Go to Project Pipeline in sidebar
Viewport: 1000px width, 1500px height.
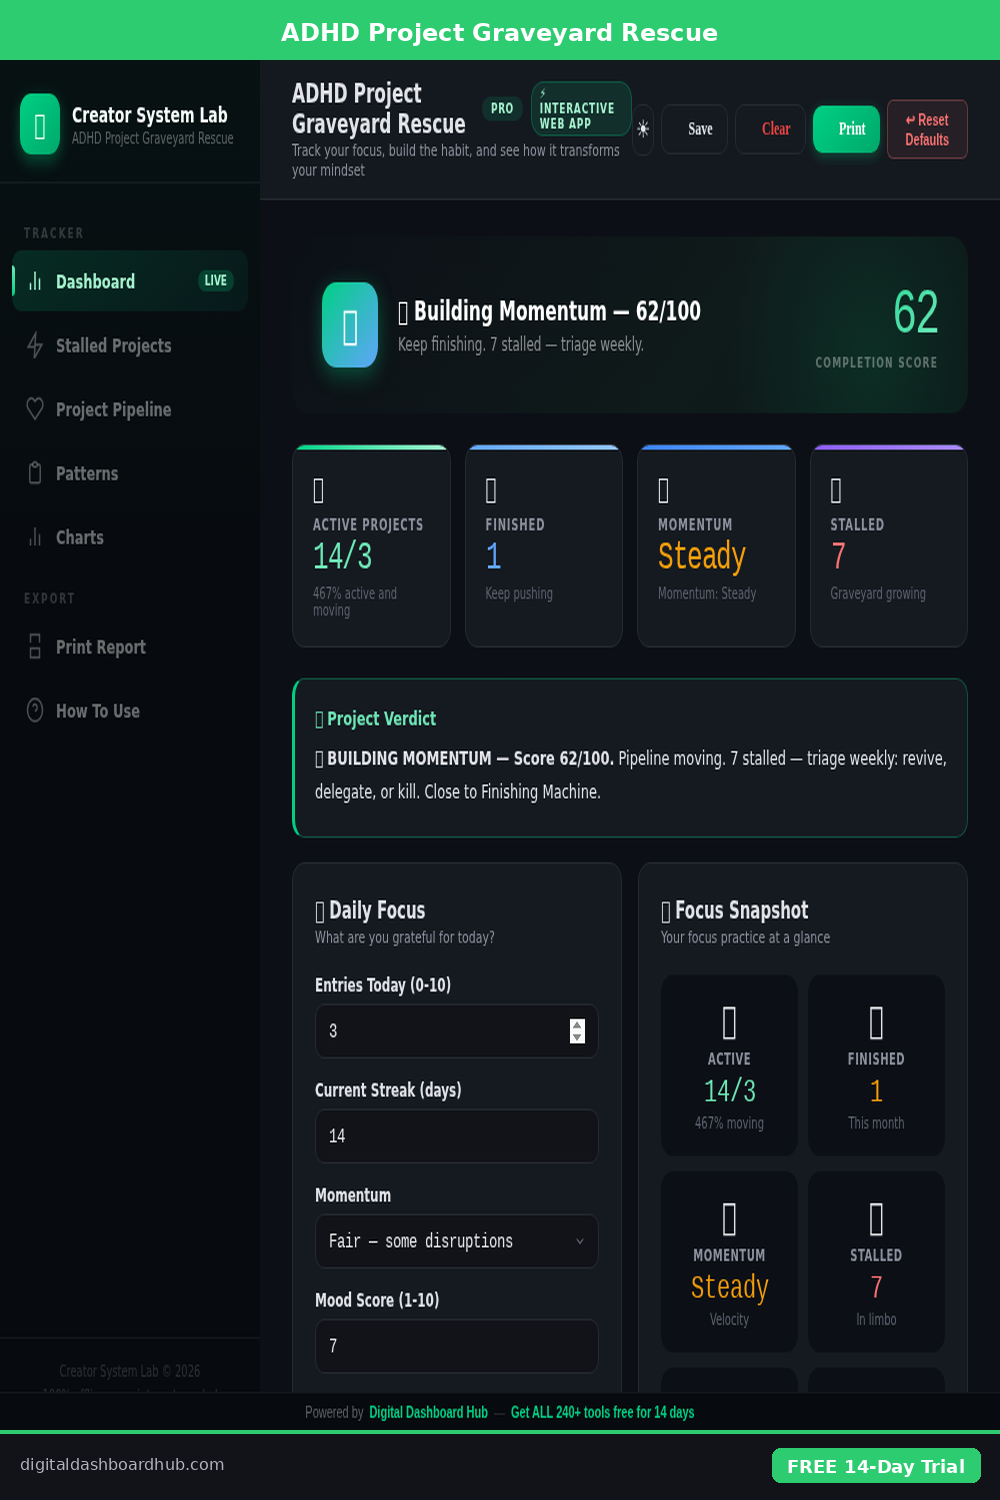113,409
